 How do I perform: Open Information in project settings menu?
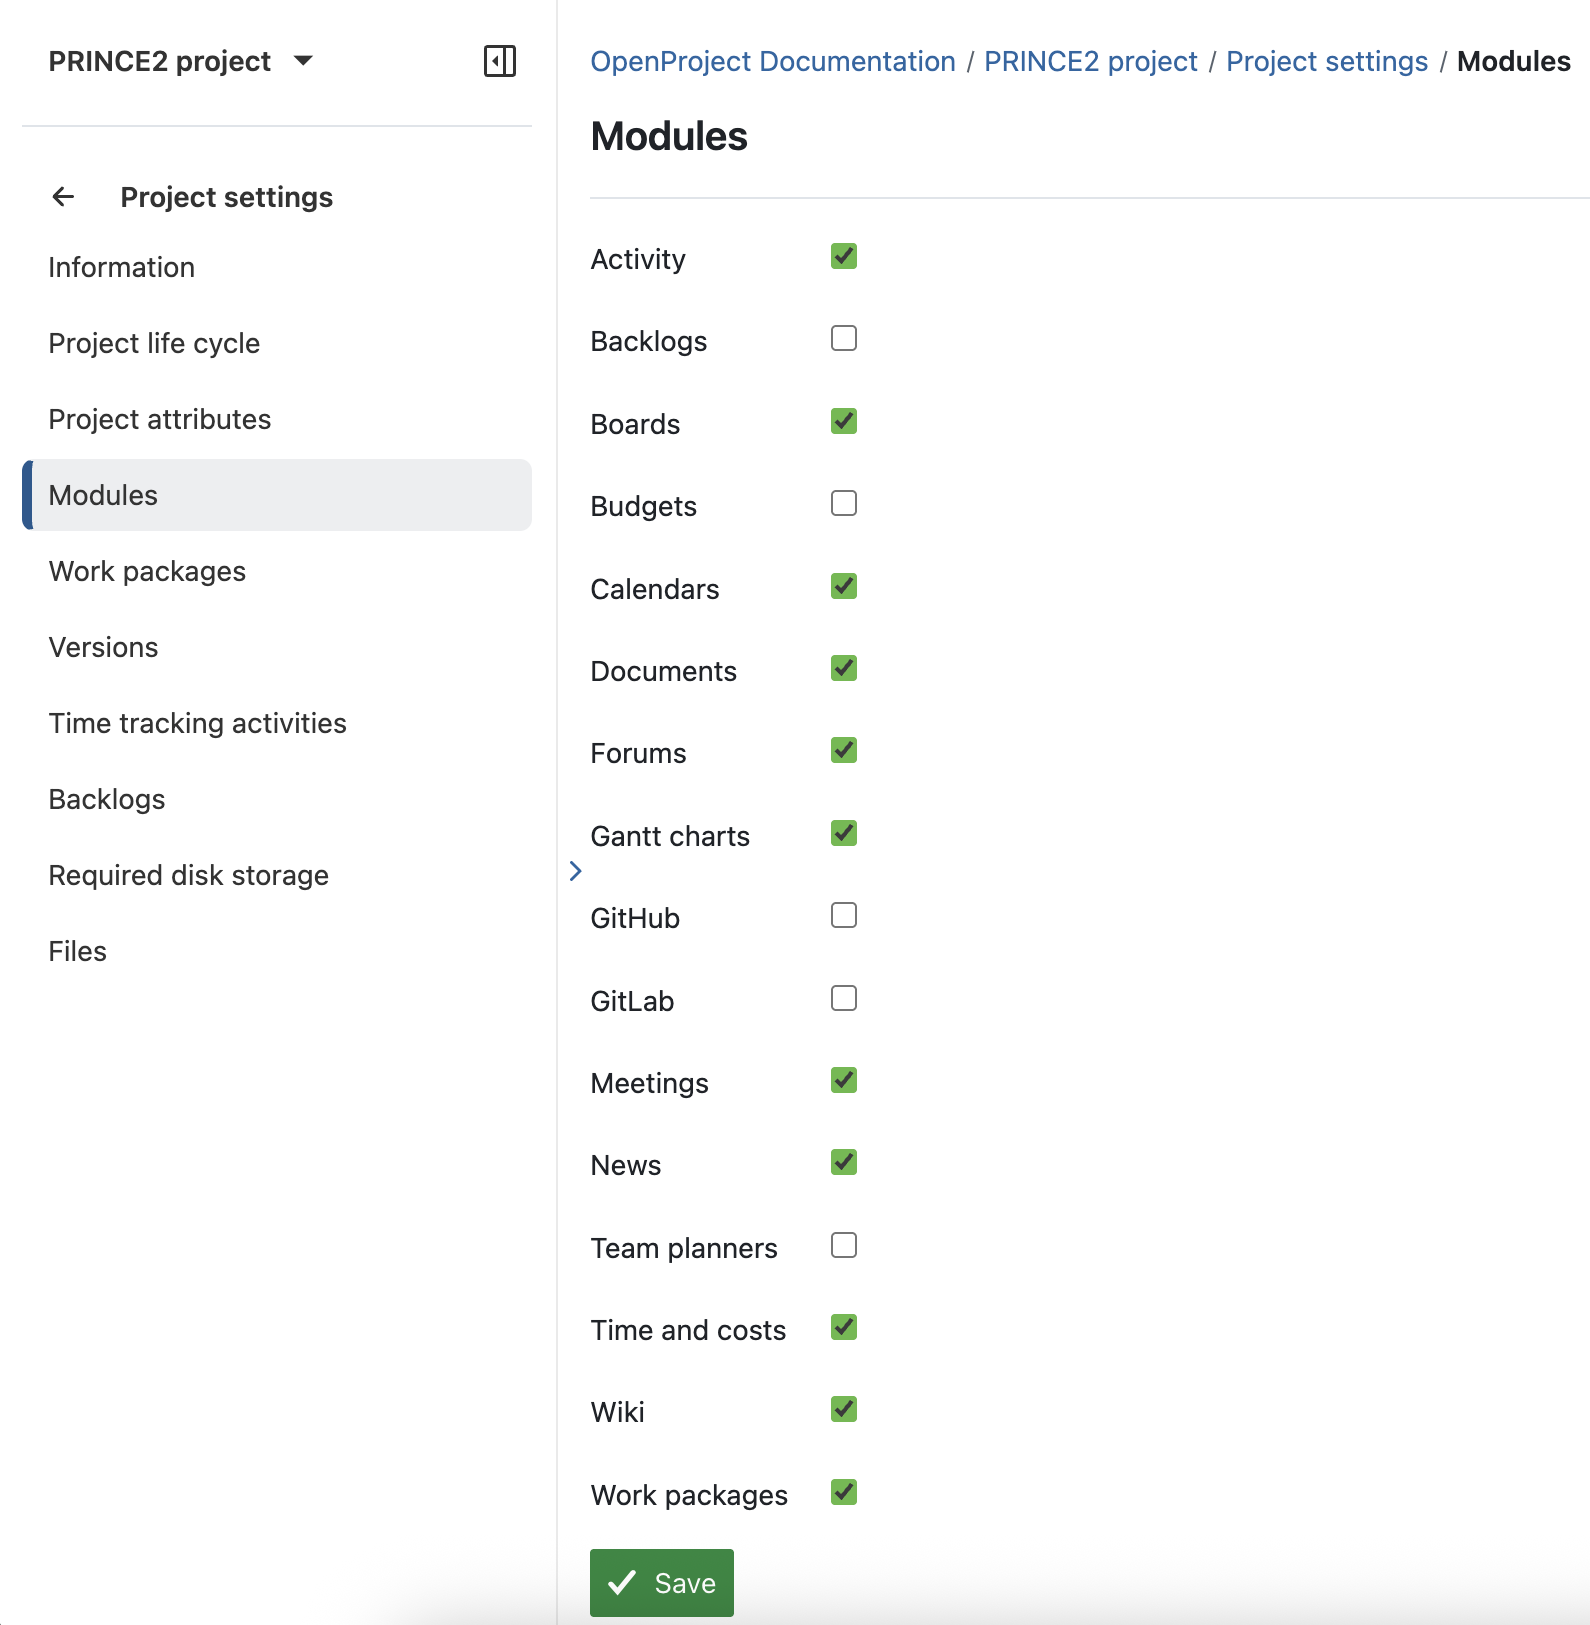(x=122, y=267)
